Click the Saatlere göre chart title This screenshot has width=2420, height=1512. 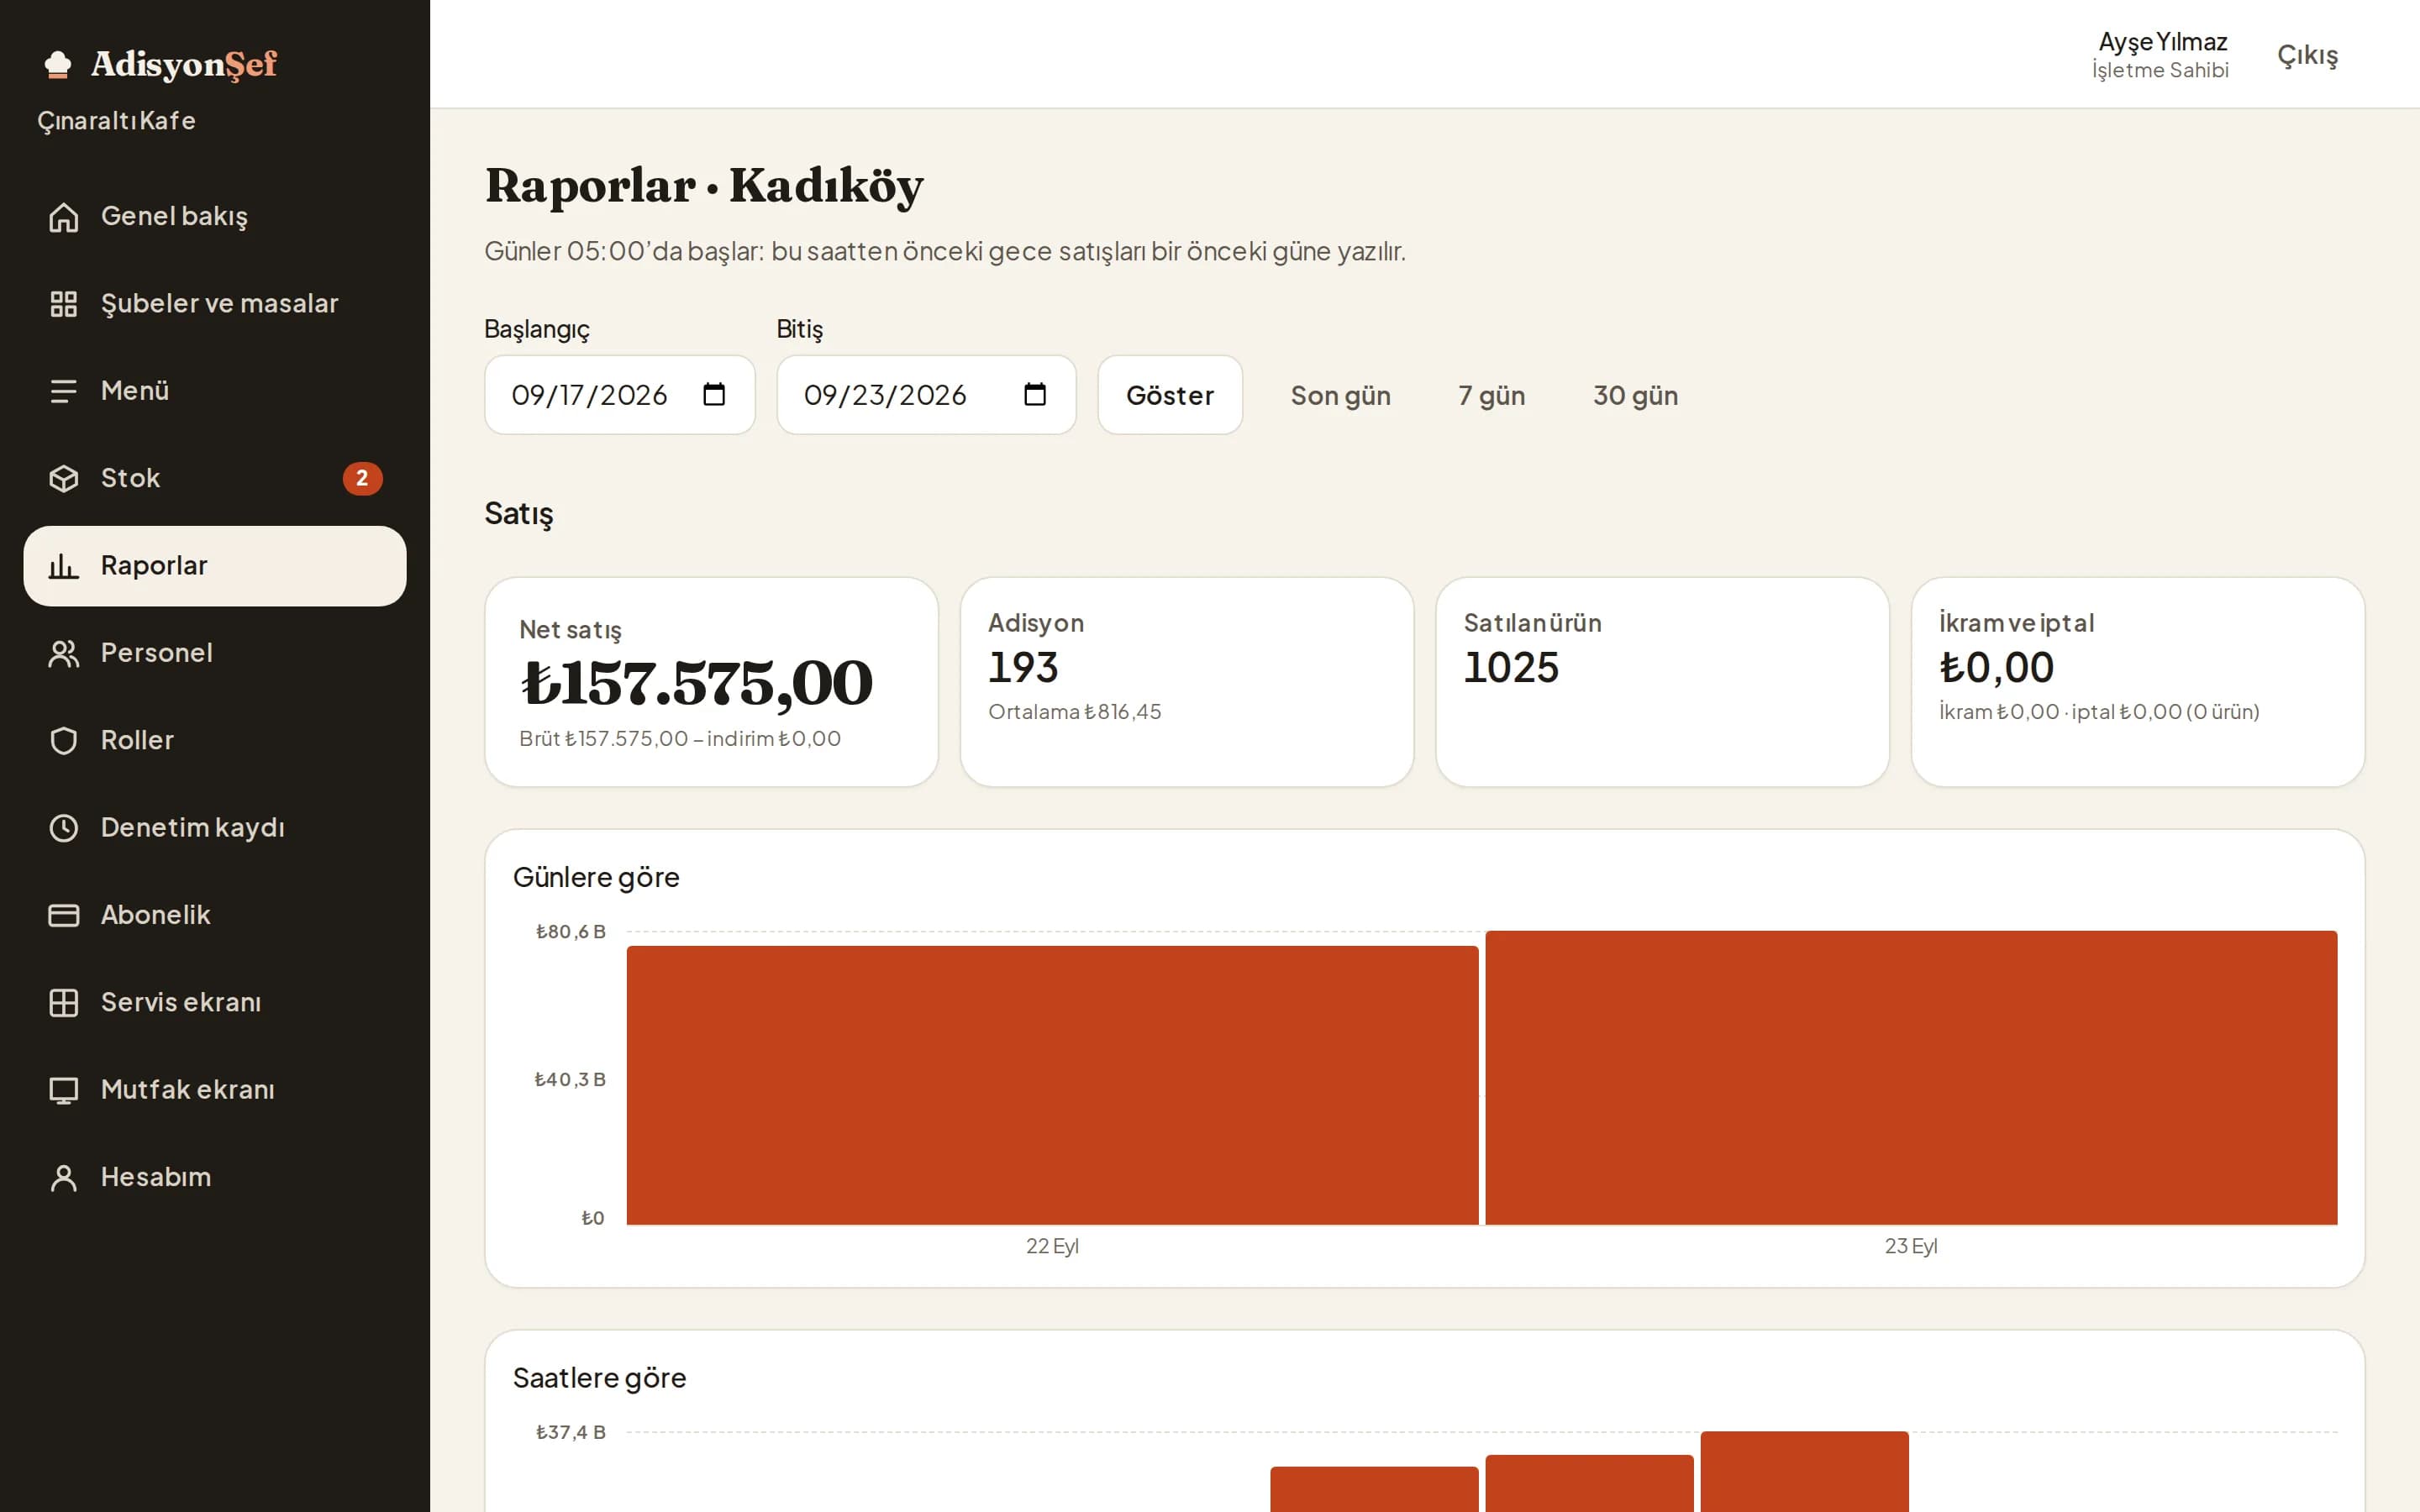600,1378
